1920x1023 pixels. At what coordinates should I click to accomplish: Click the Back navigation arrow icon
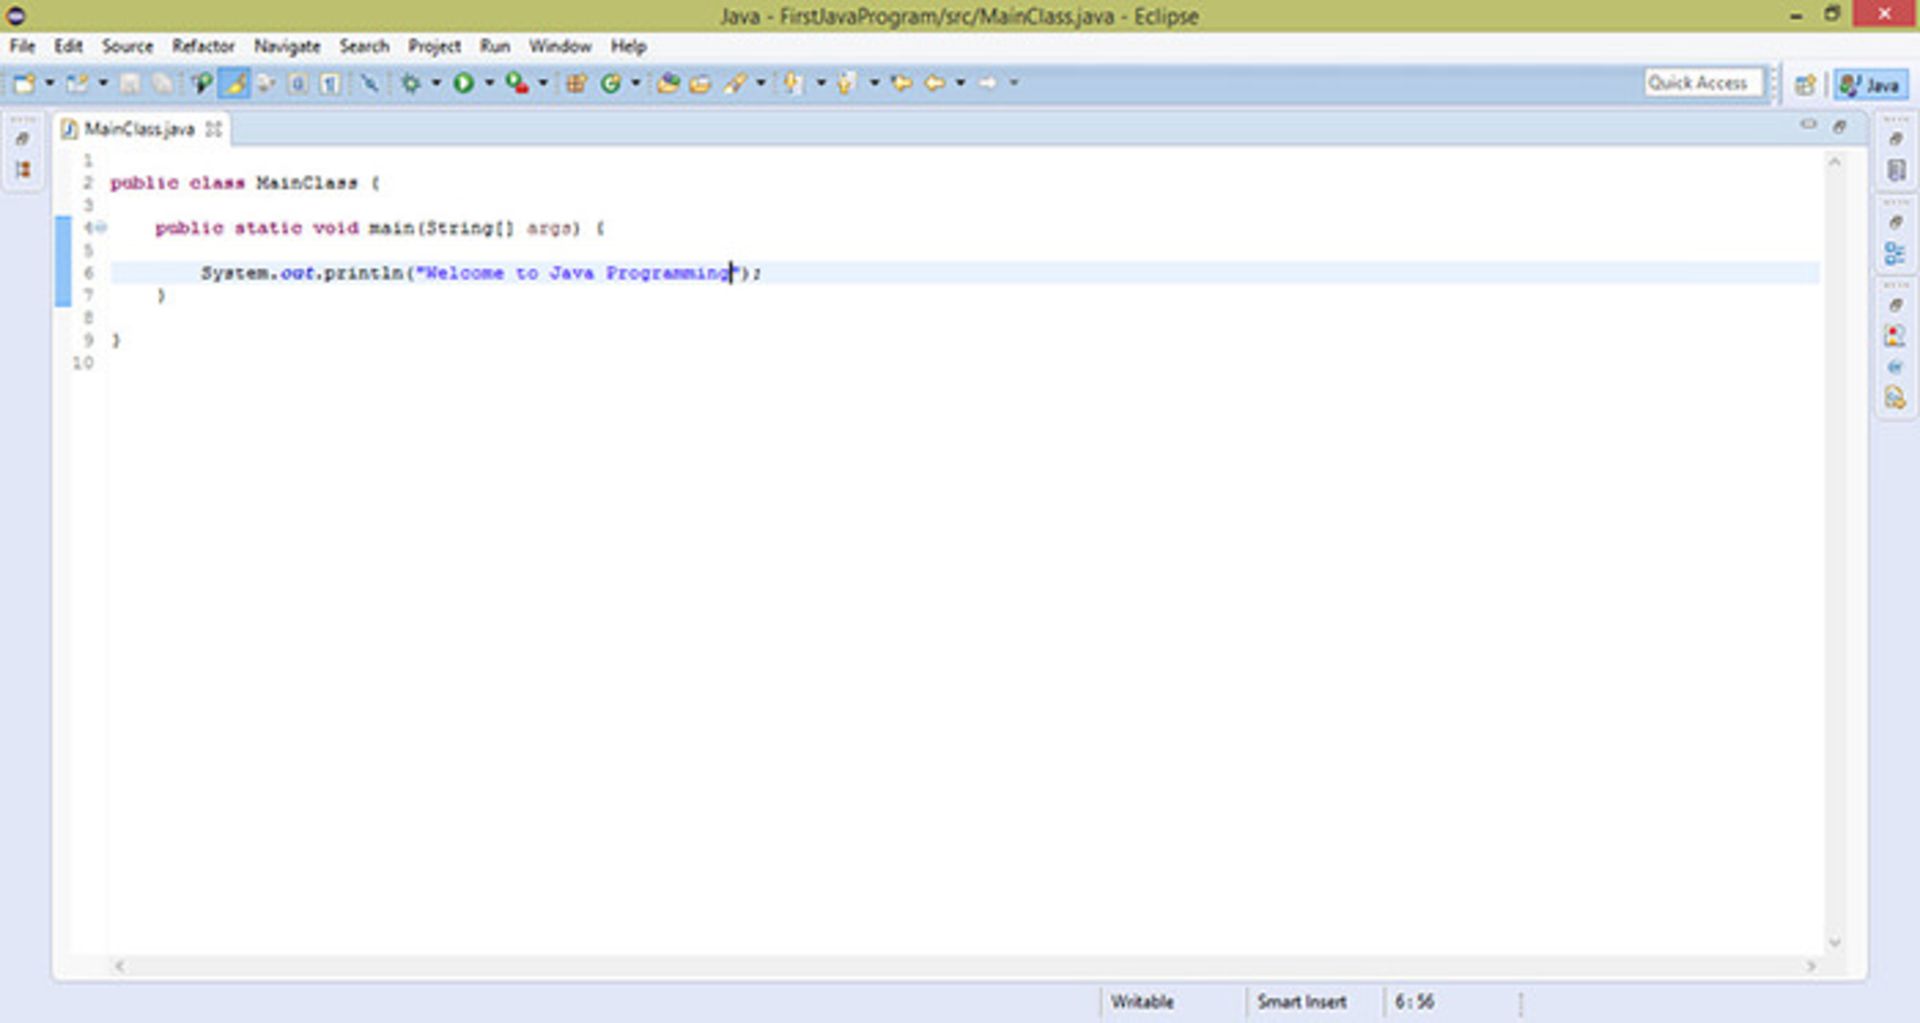click(935, 83)
